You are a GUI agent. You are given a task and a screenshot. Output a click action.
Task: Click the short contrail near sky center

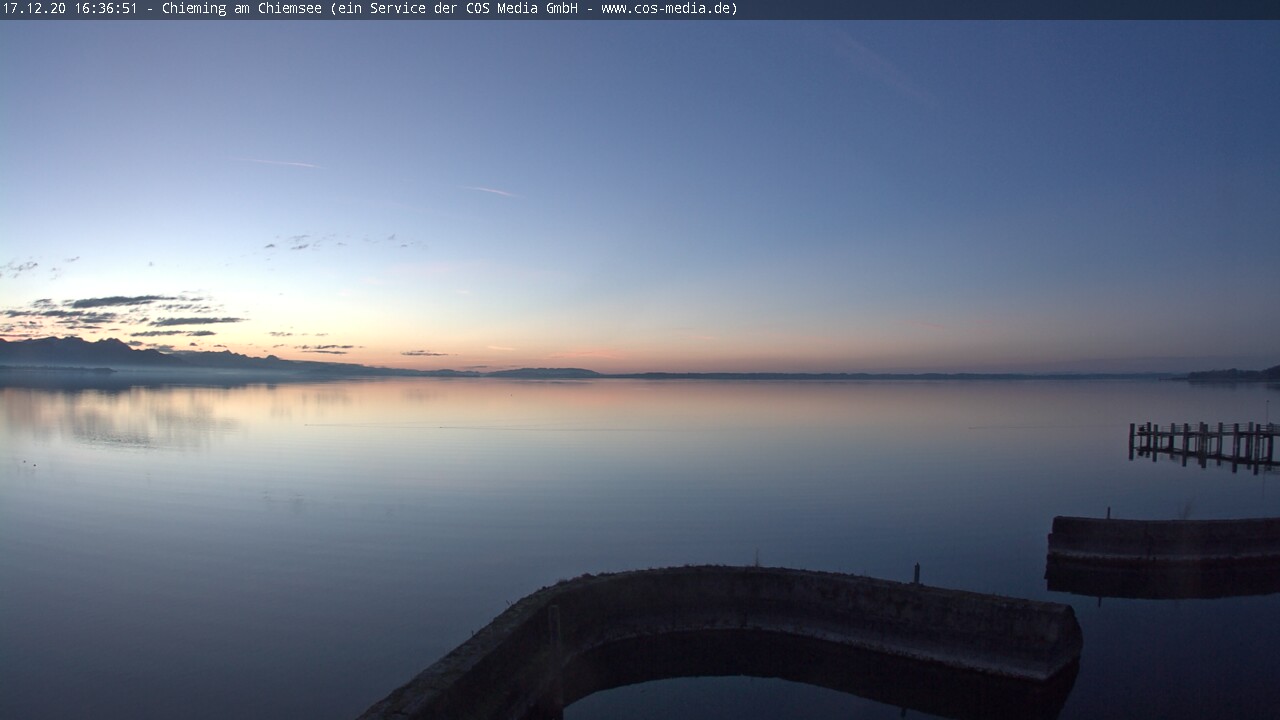coord(487,190)
